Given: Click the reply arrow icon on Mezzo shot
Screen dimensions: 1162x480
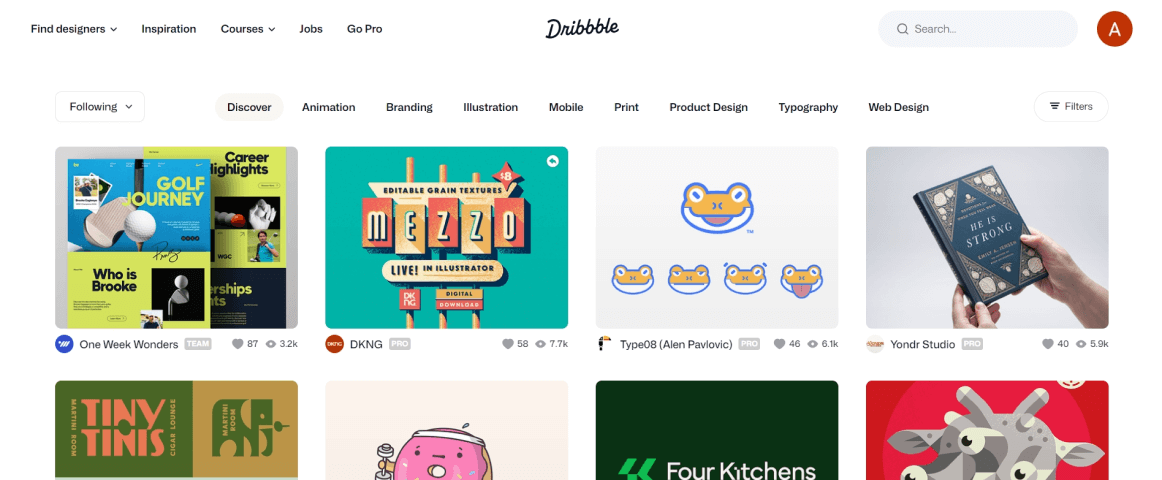Looking at the screenshot, I should pyautogui.click(x=552, y=161).
